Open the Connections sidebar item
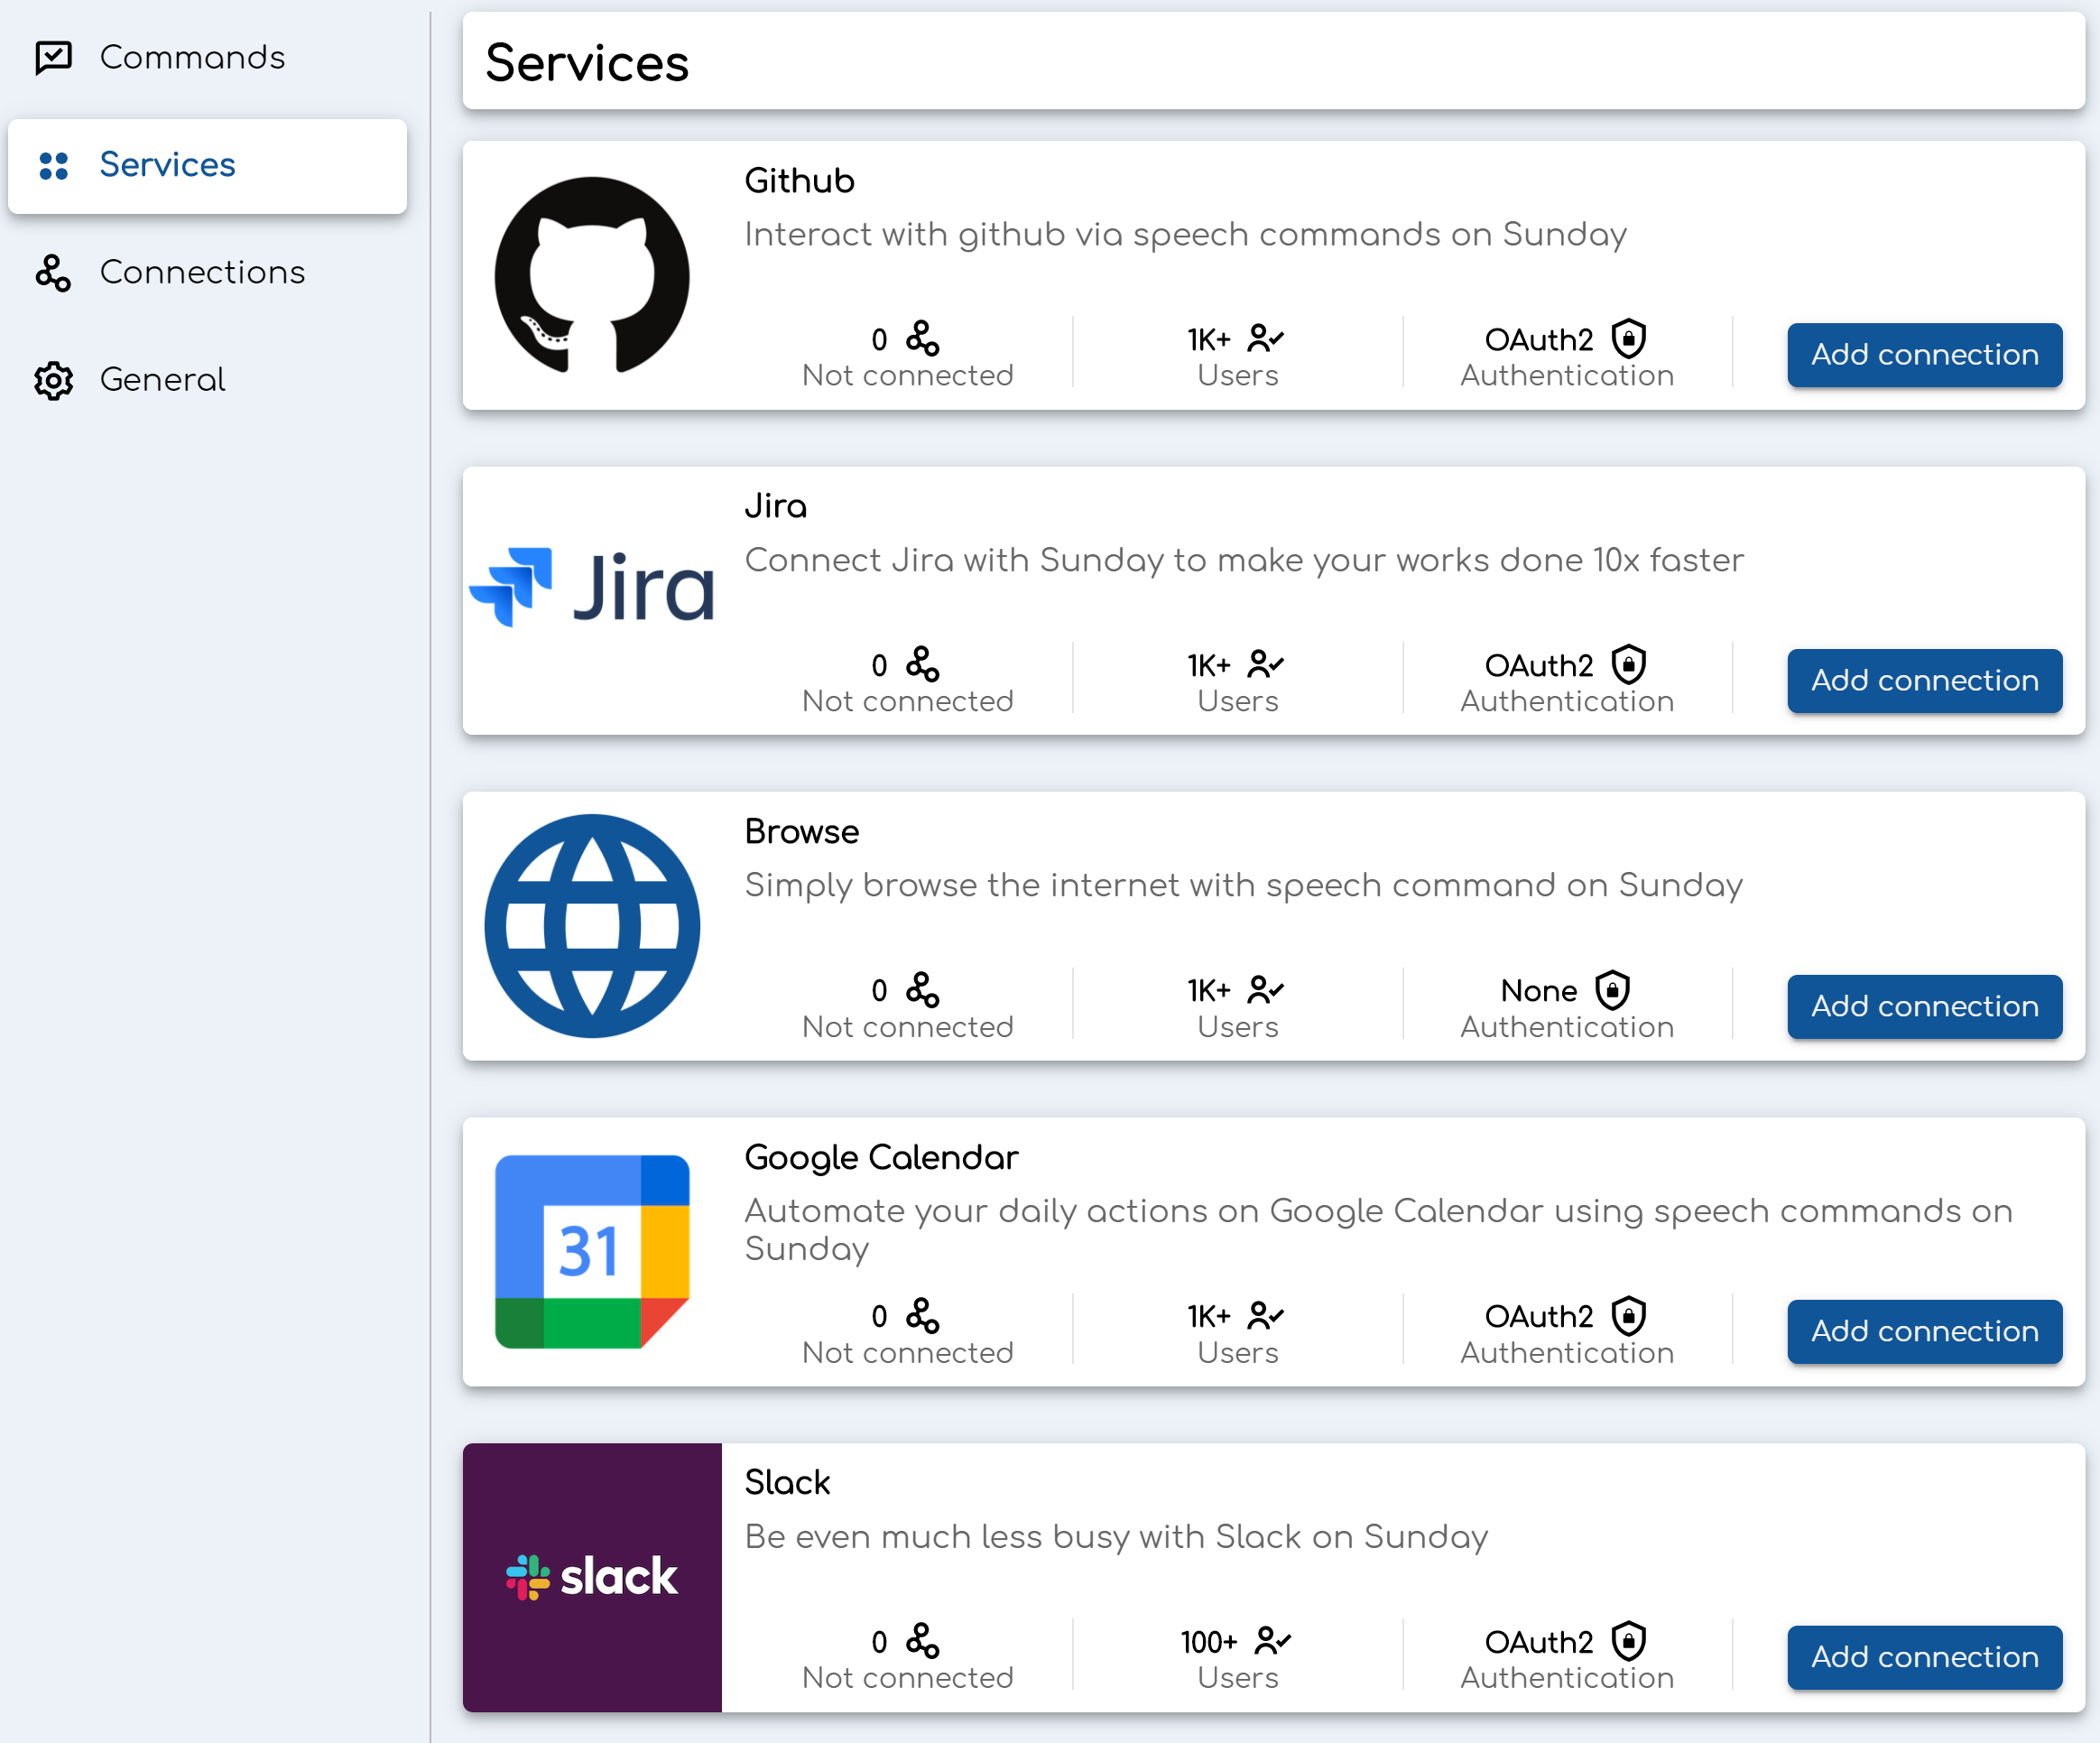Viewport: 2100px width, 1743px height. (x=202, y=272)
